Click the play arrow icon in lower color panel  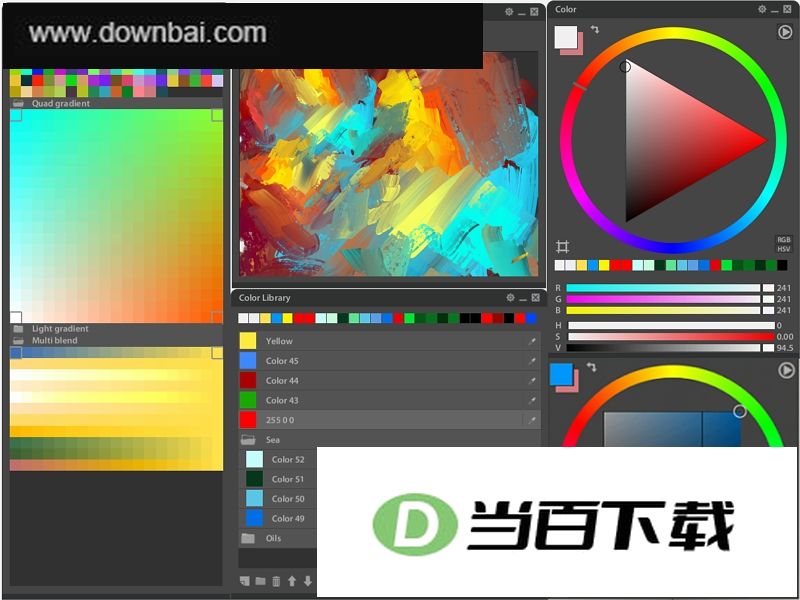click(x=786, y=370)
